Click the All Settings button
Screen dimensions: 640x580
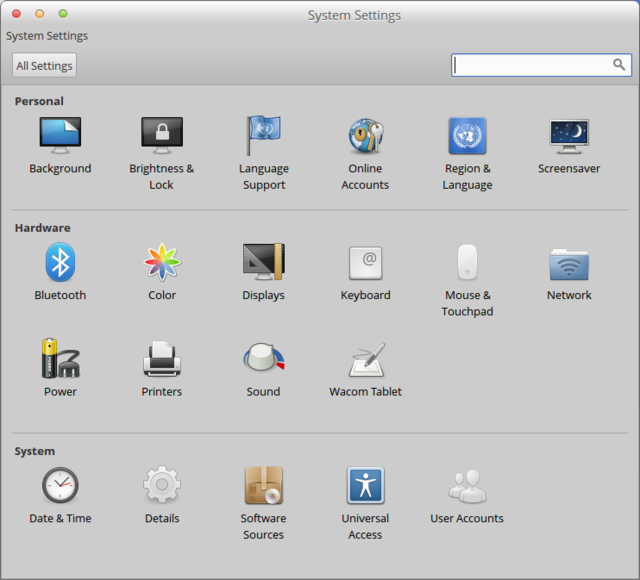click(44, 65)
